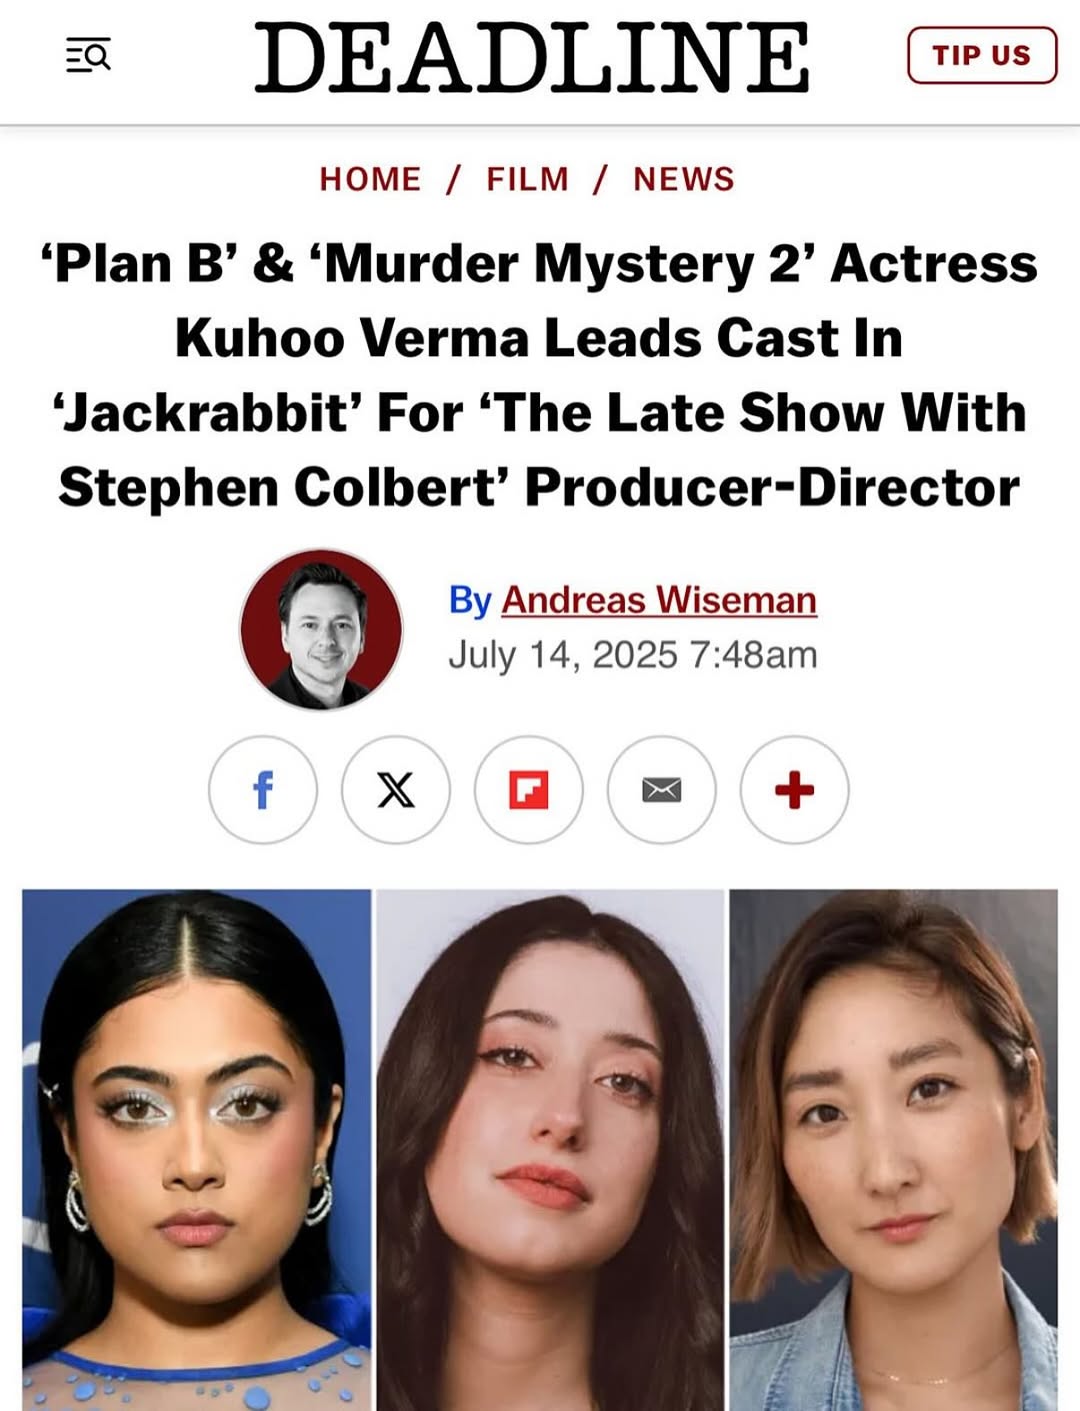
Task: Open the right actress photo with denim jacket
Action: click(893, 1150)
